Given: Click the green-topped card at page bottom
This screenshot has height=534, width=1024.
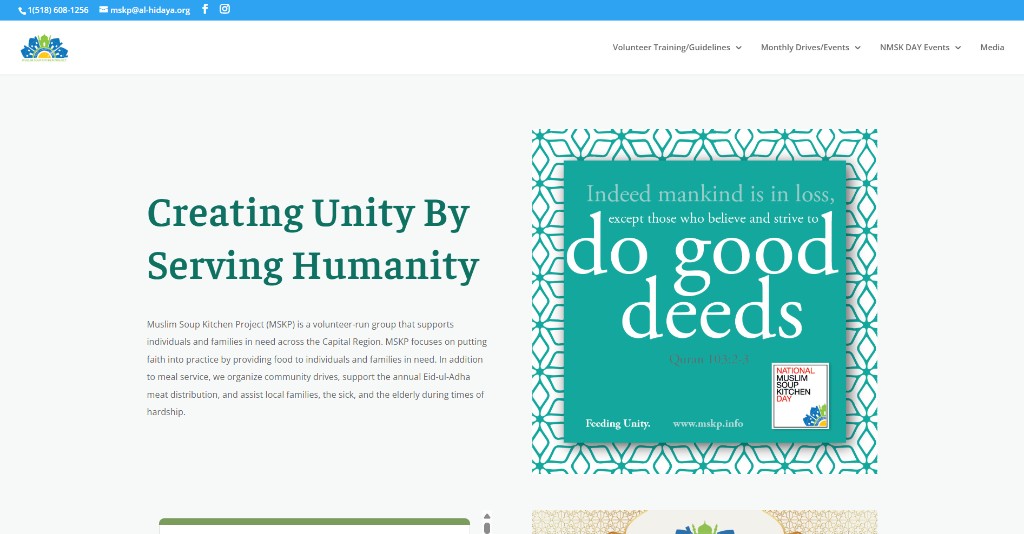Looking at the screenshot, I should 314,525.
